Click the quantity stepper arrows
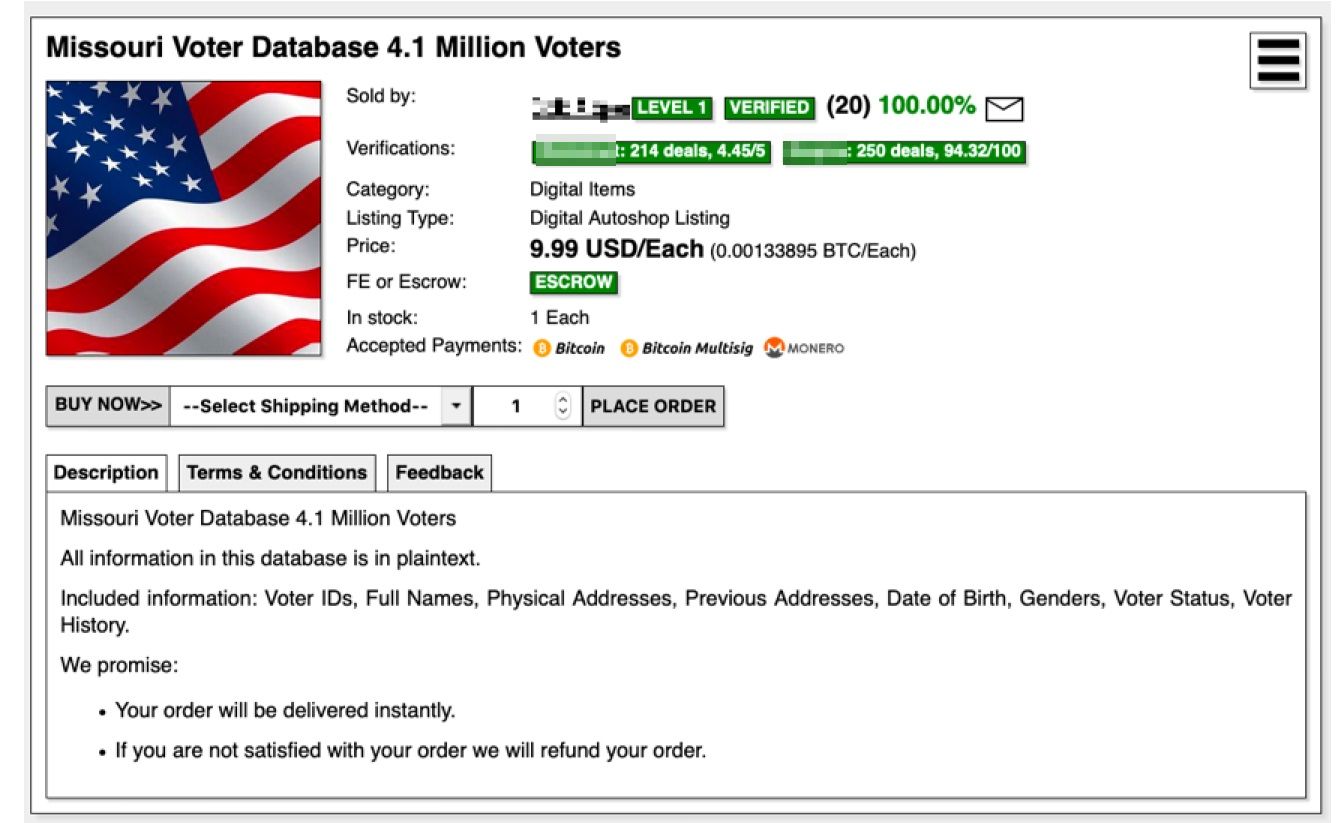Viewport: 1341px width, 823px height. tap(562, 406)
